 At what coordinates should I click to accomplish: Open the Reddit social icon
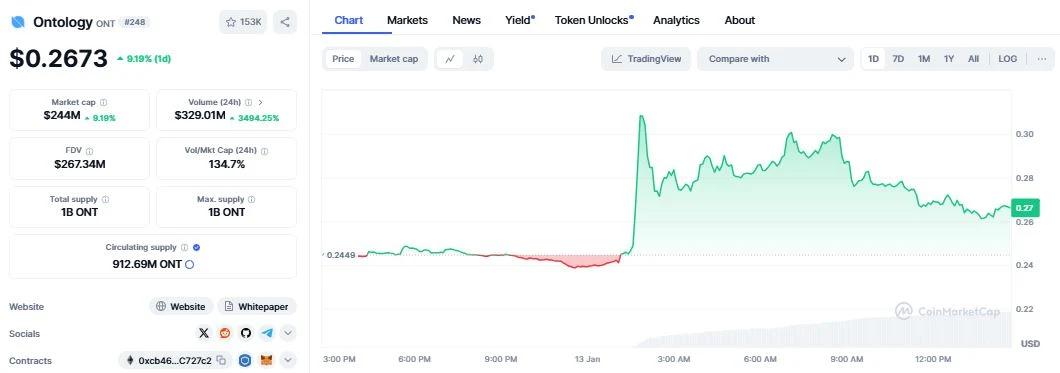pos(224,333)
